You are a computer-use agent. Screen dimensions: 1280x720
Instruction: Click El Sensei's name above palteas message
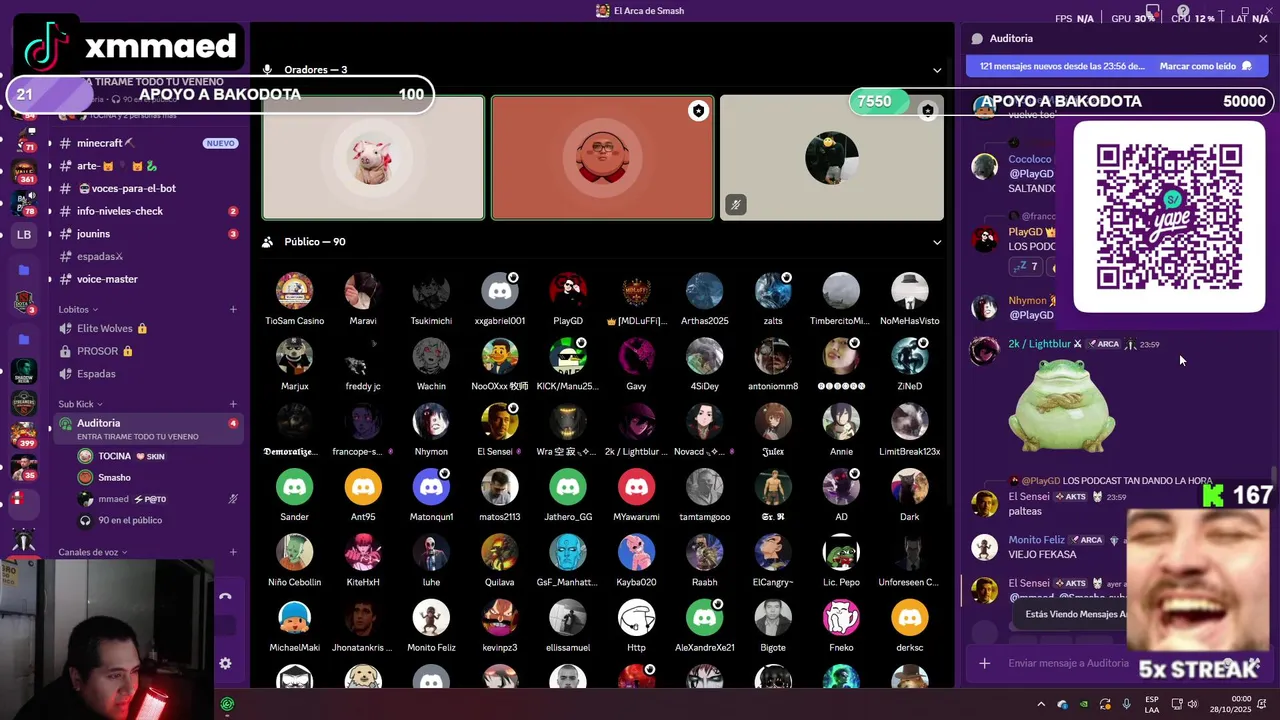point(1029,496)
